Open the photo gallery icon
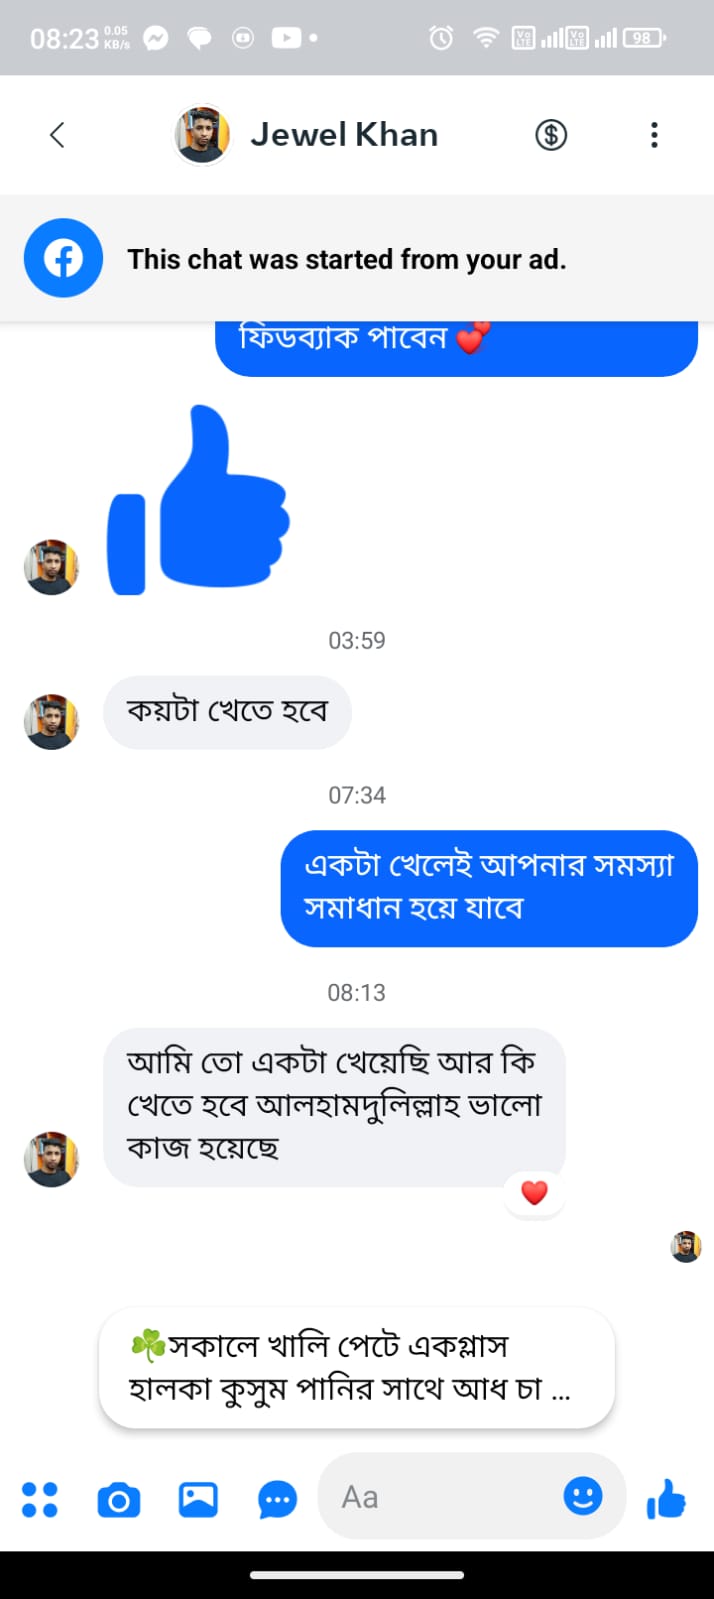Screen dimensions: 714x1599 [198, 1499]
